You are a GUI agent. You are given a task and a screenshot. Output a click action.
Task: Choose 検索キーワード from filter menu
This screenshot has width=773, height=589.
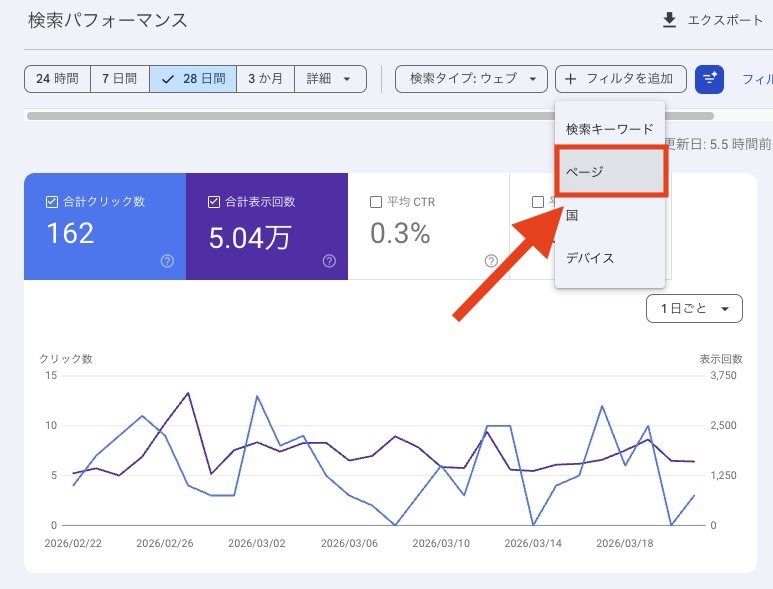(610, 129)
